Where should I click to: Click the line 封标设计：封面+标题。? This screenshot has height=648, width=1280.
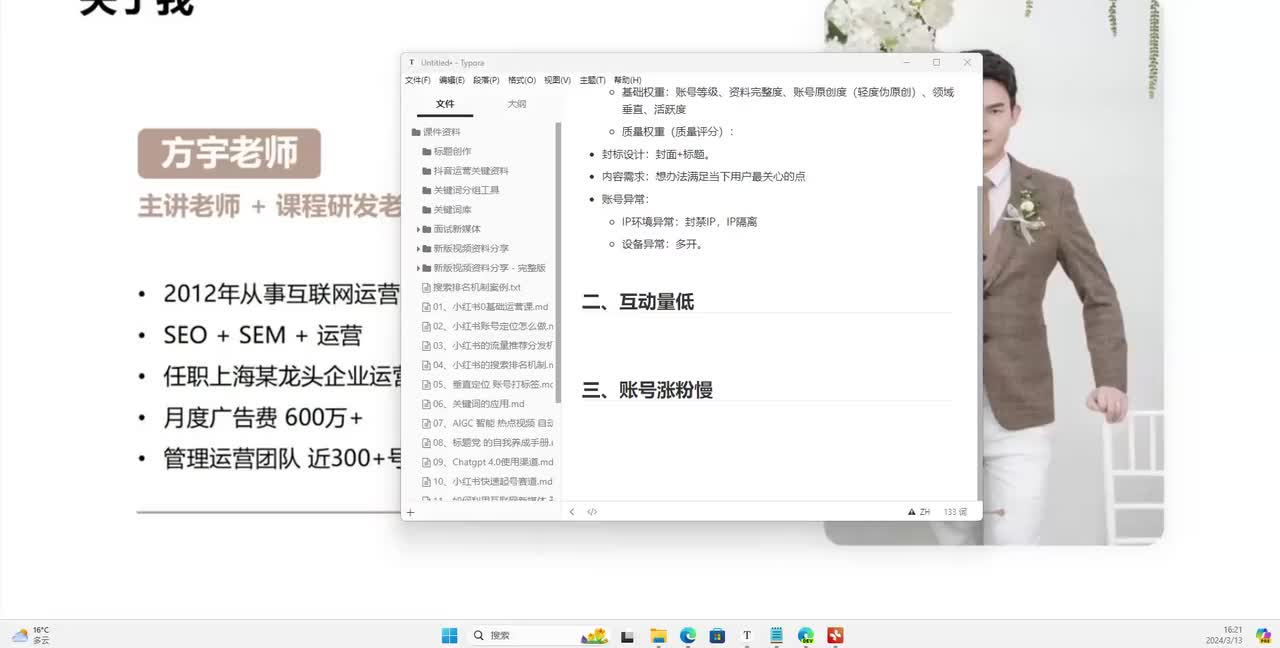(x=656, y=155)
